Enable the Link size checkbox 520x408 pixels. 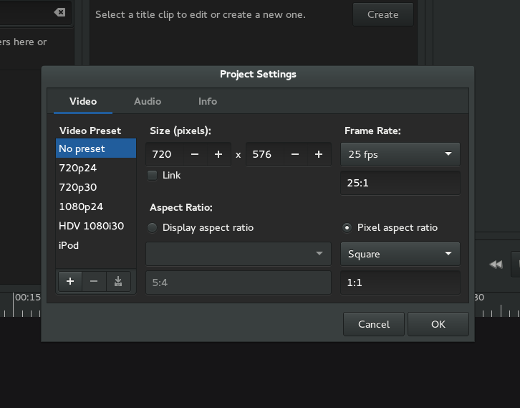point(152,175)
